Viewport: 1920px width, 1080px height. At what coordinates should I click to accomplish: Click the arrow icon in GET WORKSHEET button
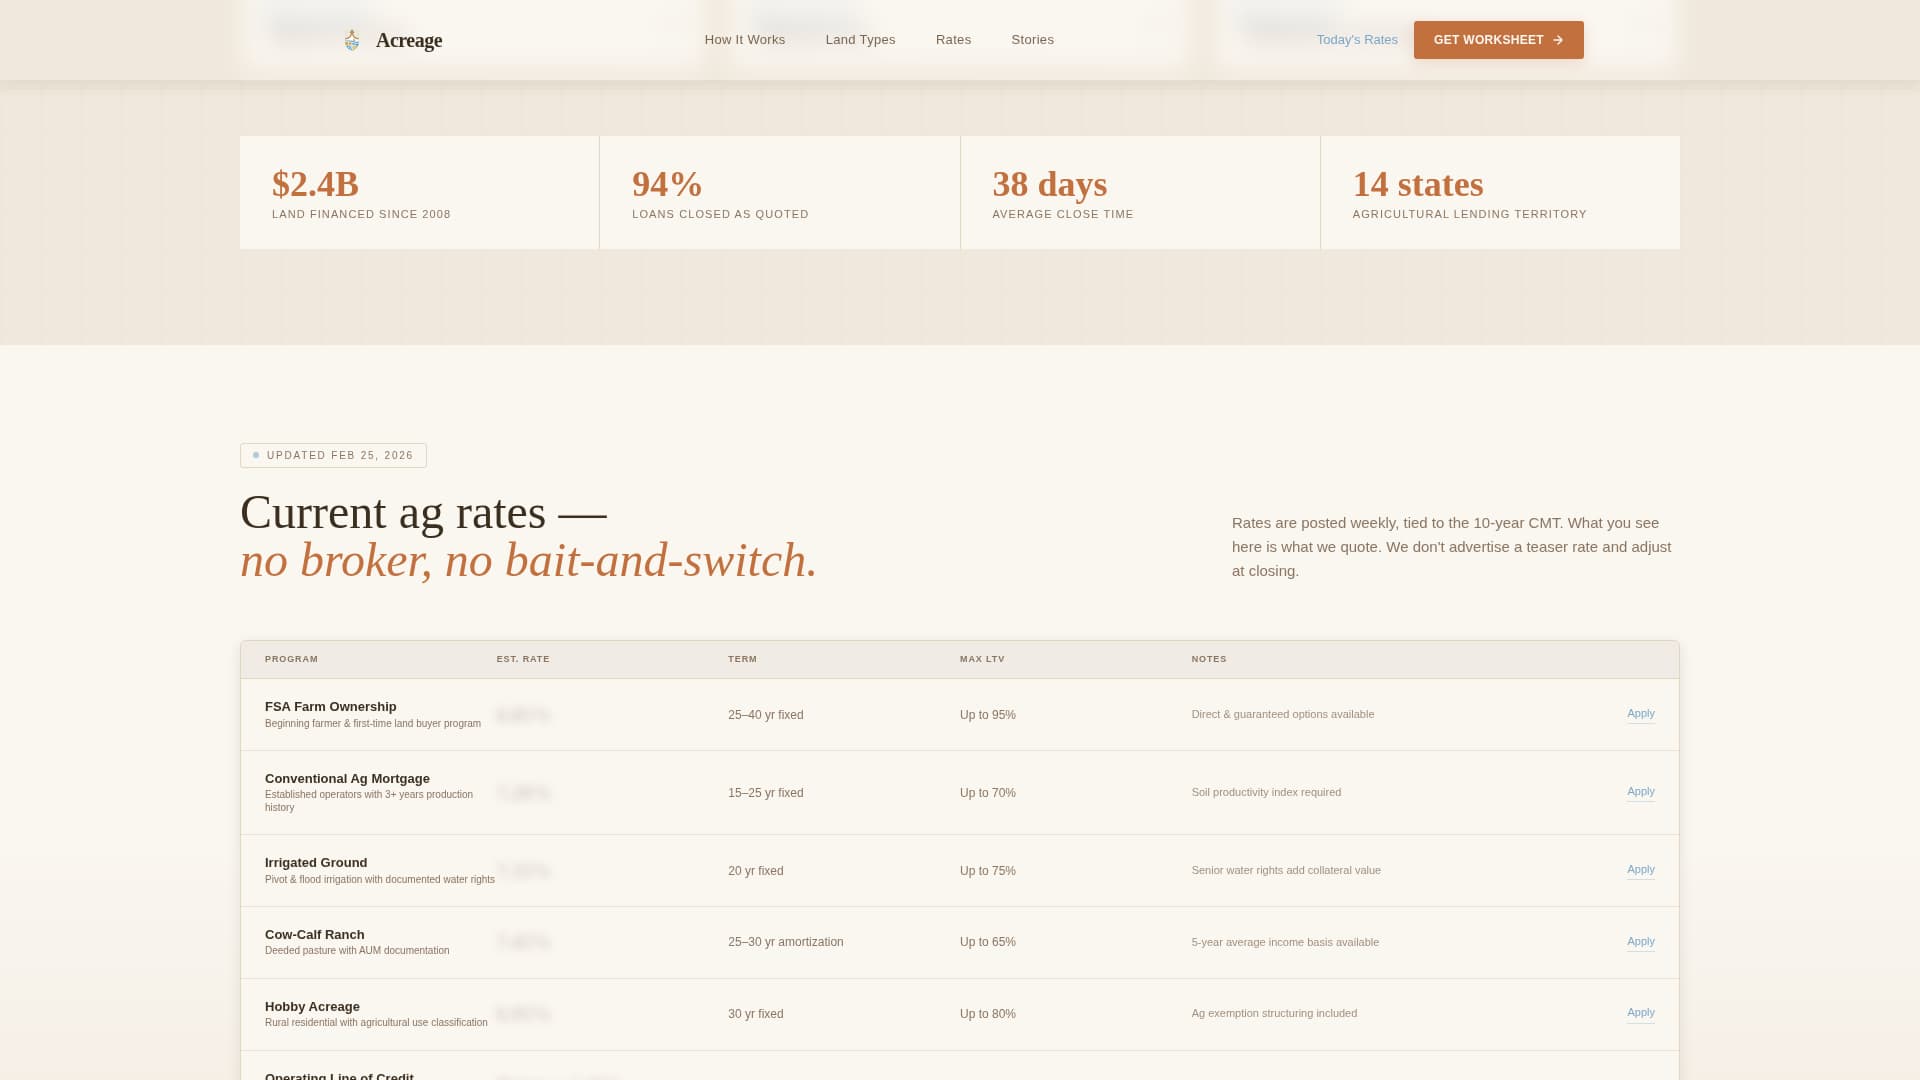pos(1558,40)
